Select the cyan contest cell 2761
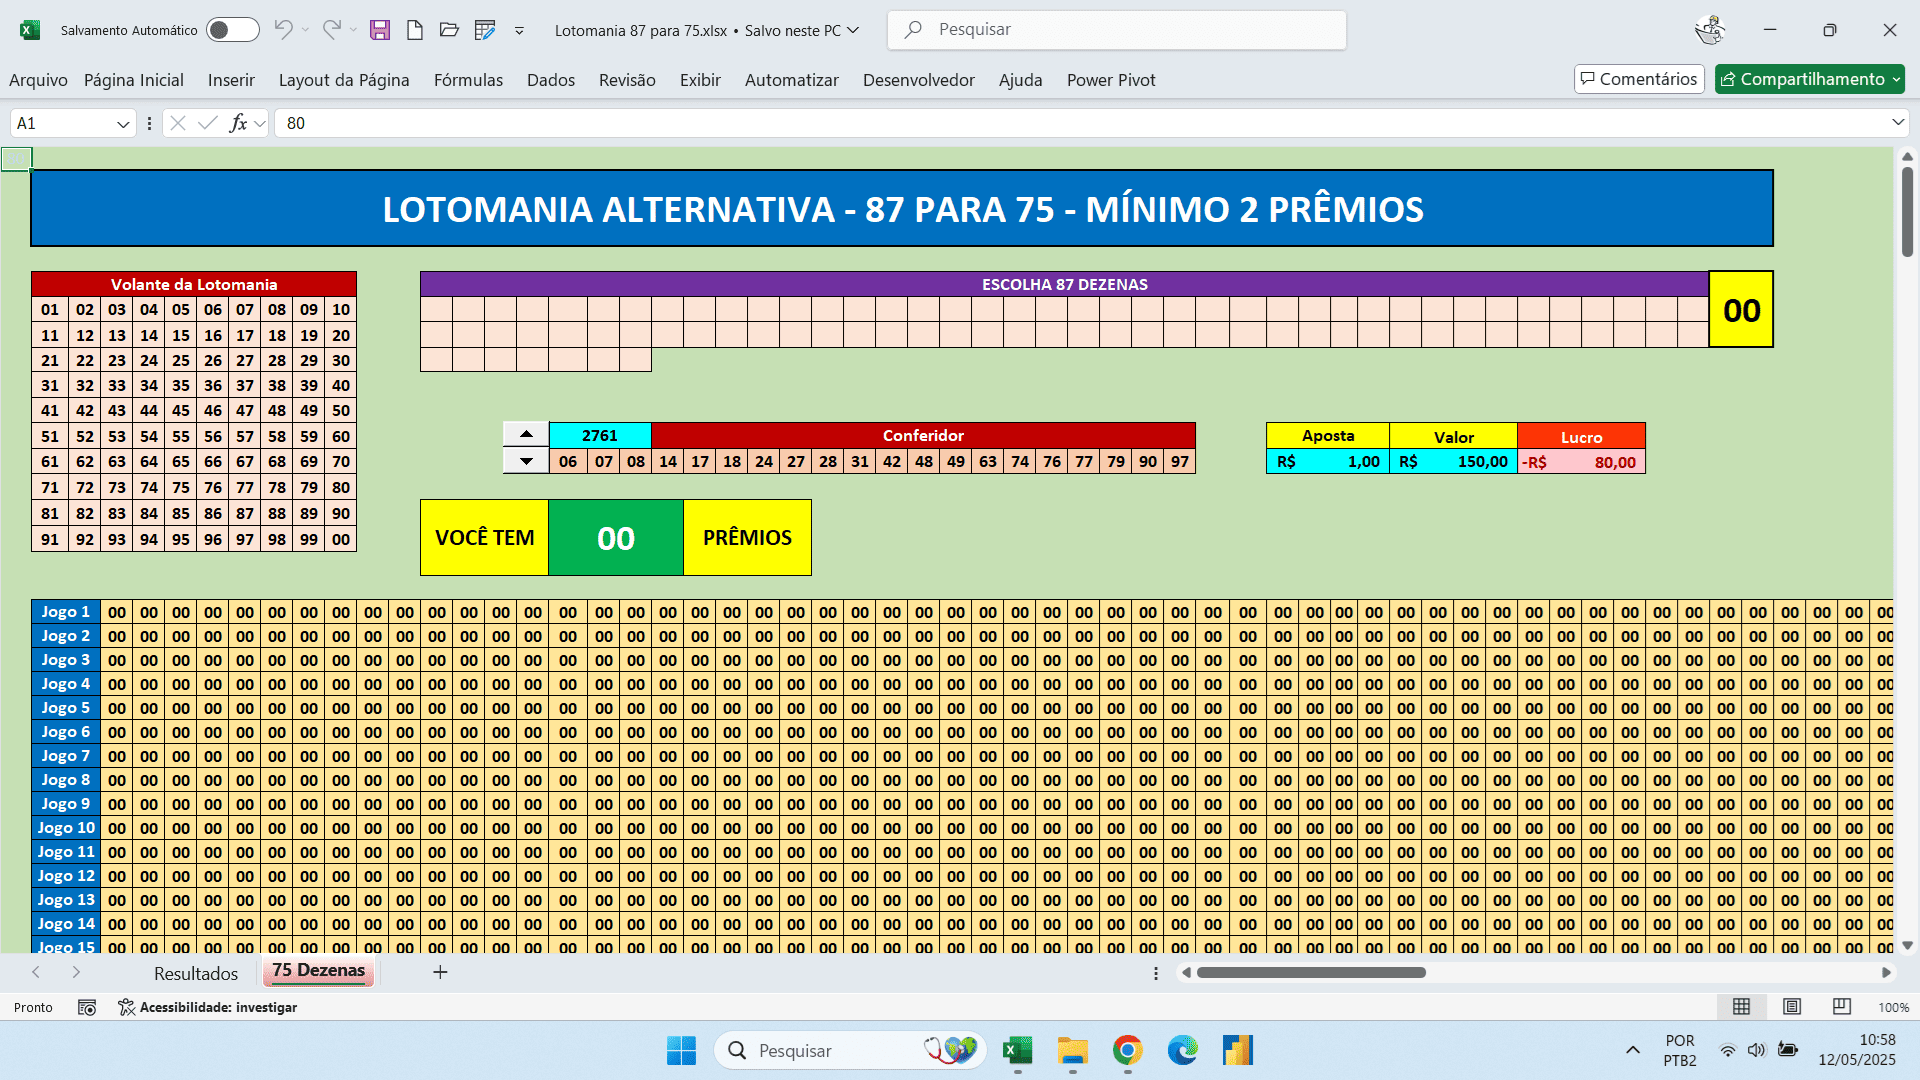The width and height of the screenshot is (1920, 1080). [600, 435]
